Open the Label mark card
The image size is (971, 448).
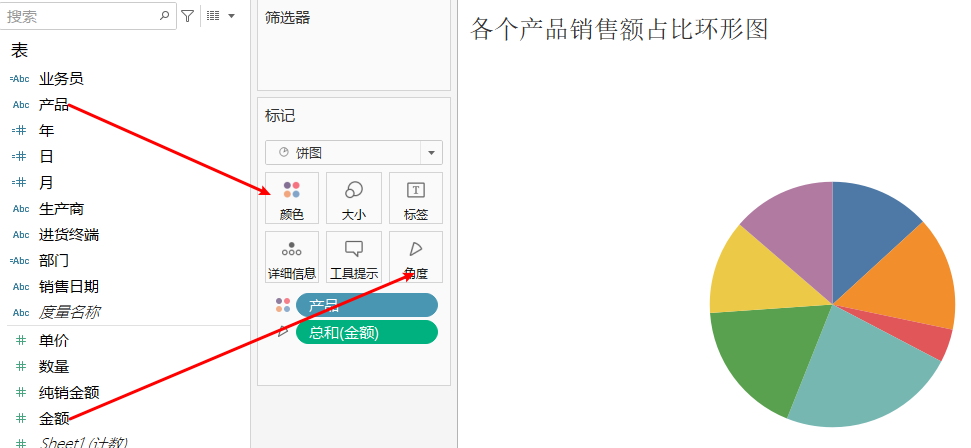pos(416,198)
